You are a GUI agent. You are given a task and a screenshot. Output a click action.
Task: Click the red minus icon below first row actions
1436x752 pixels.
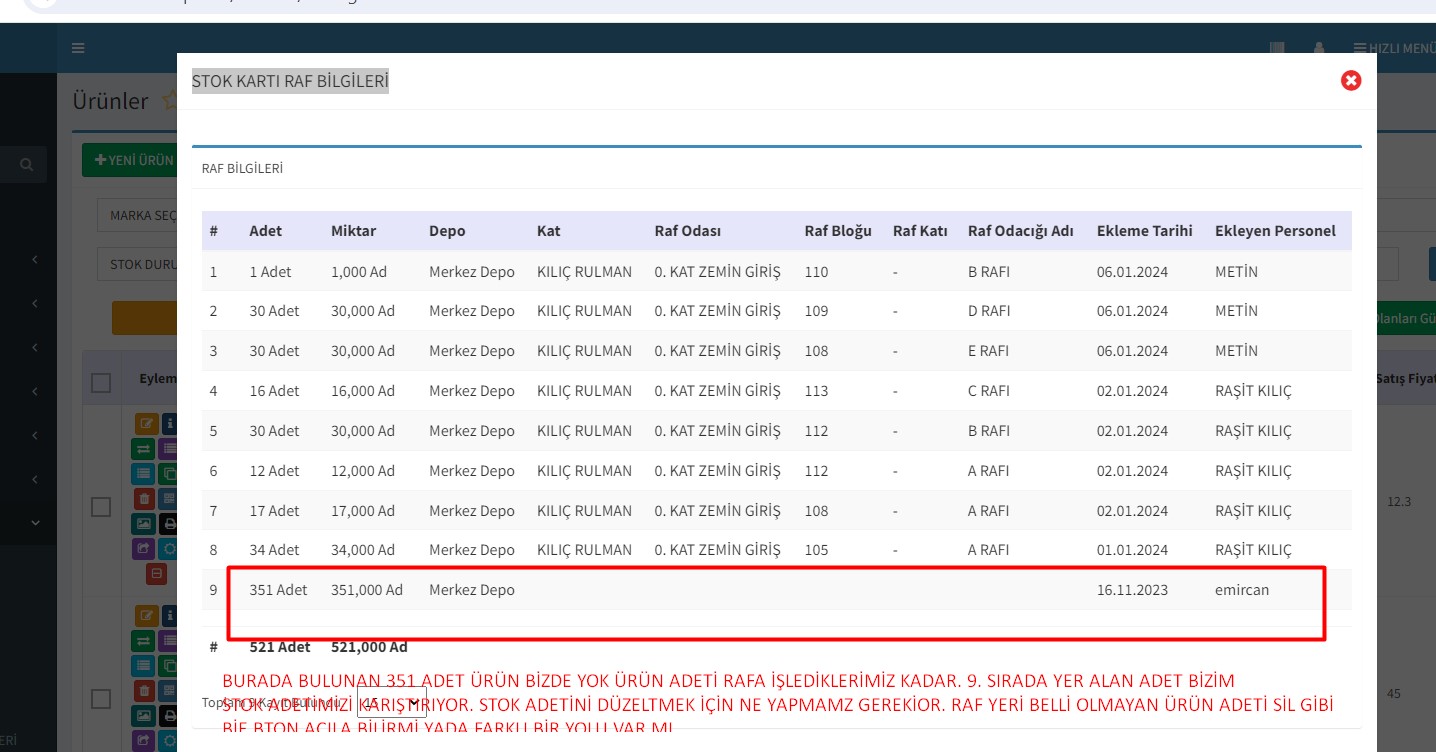[156, 573]
